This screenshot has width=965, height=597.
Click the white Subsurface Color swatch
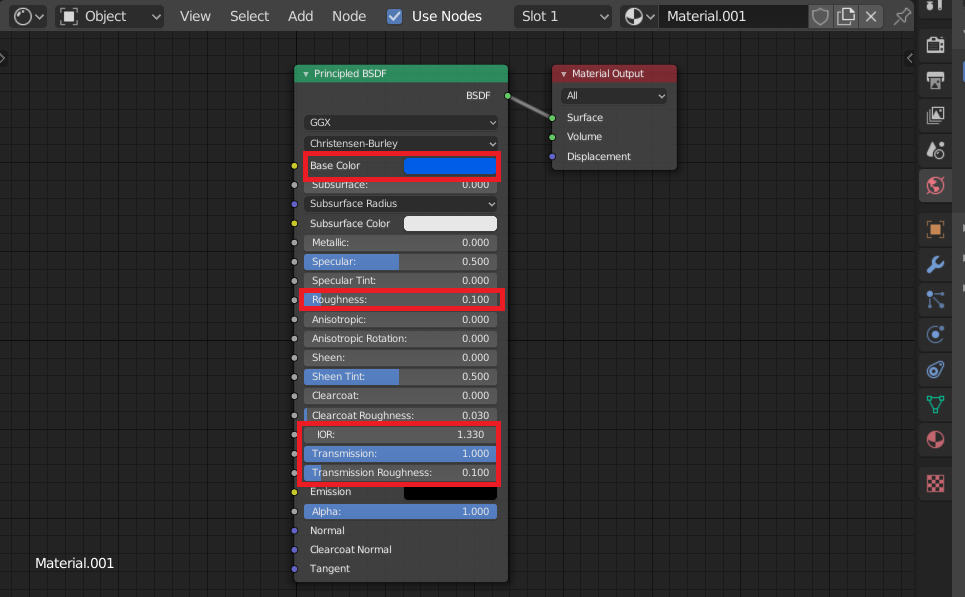pos(450,223)
